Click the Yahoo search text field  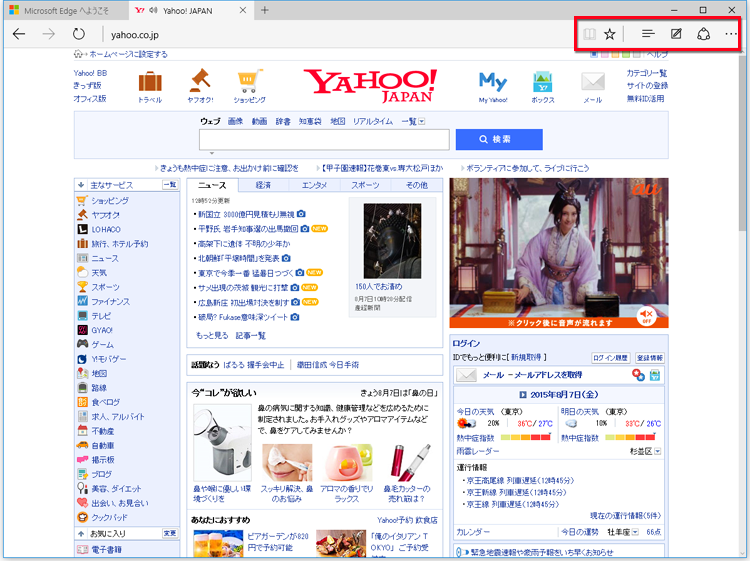point(324,139)
